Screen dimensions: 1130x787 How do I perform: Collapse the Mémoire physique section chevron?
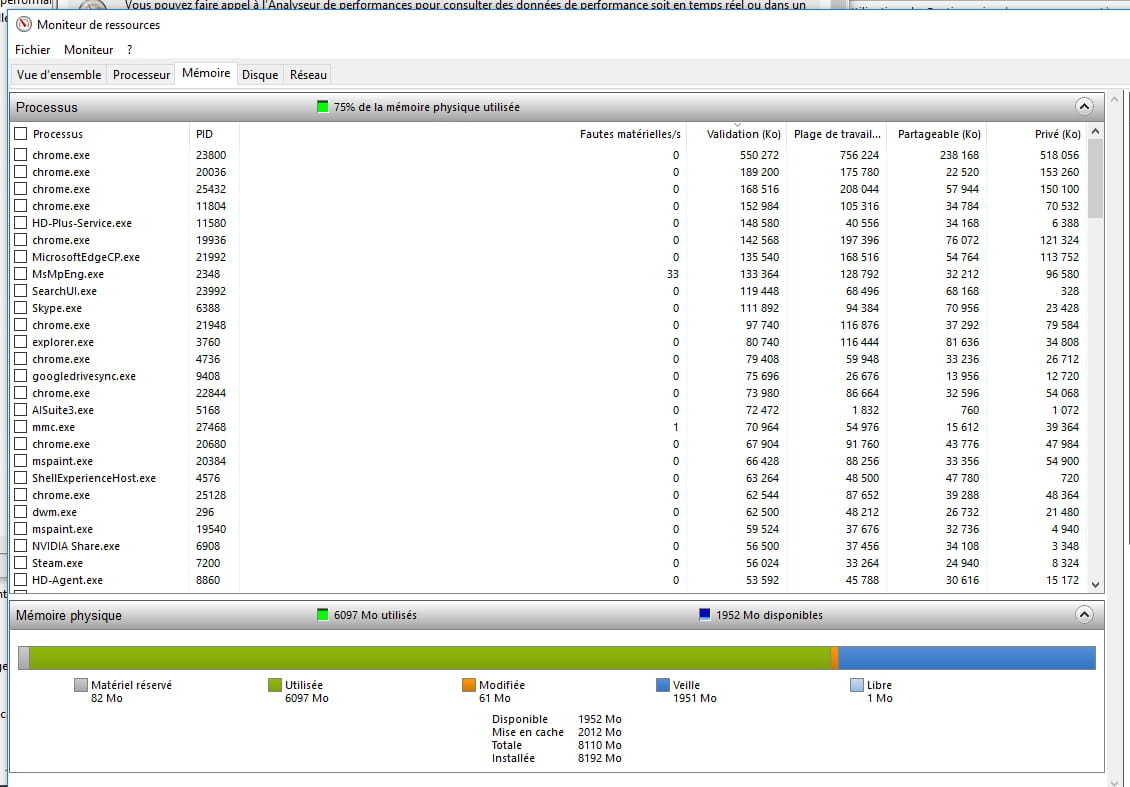[x=1084, y=615]
